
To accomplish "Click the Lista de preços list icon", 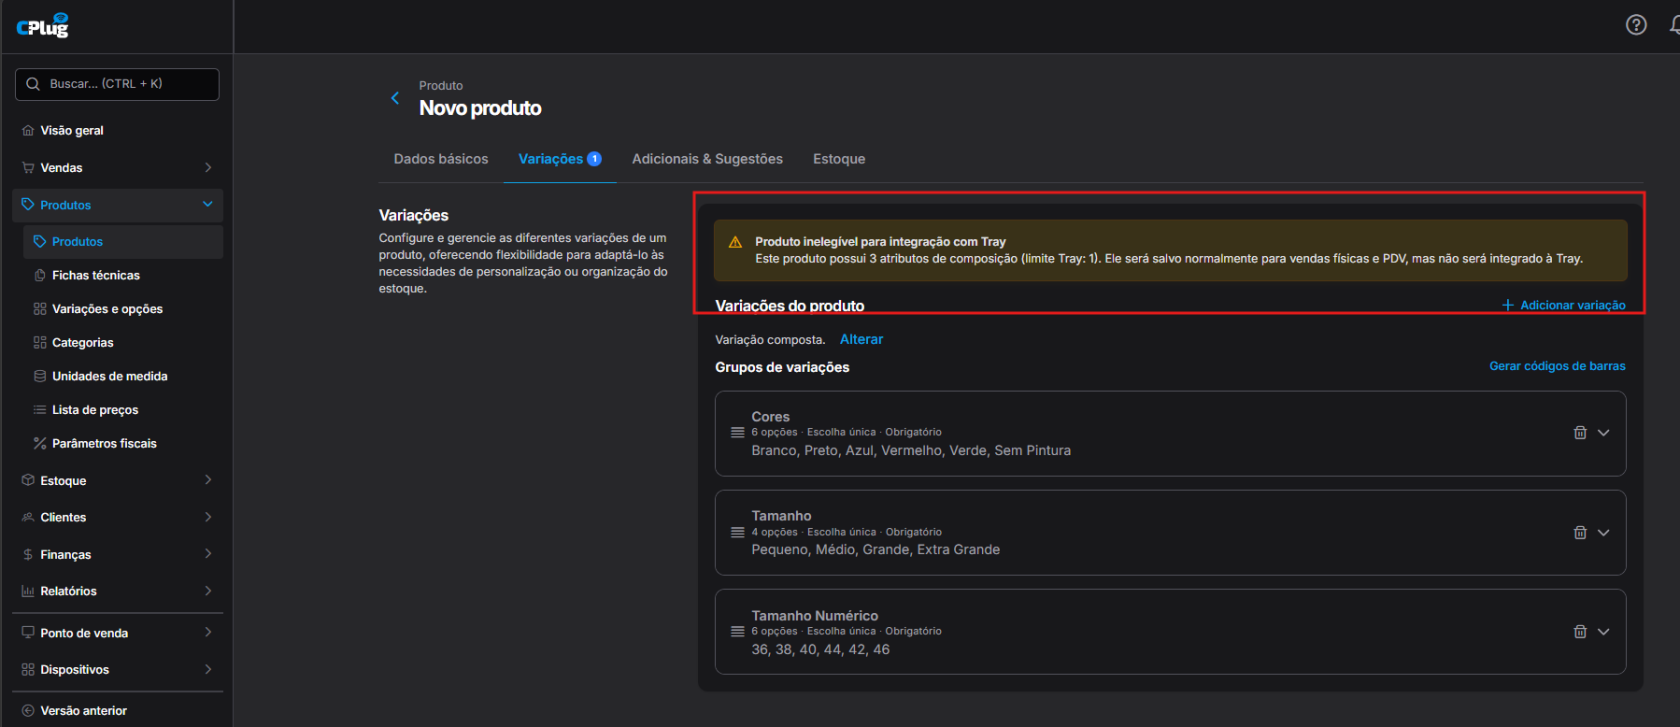I will click(40, 410).
